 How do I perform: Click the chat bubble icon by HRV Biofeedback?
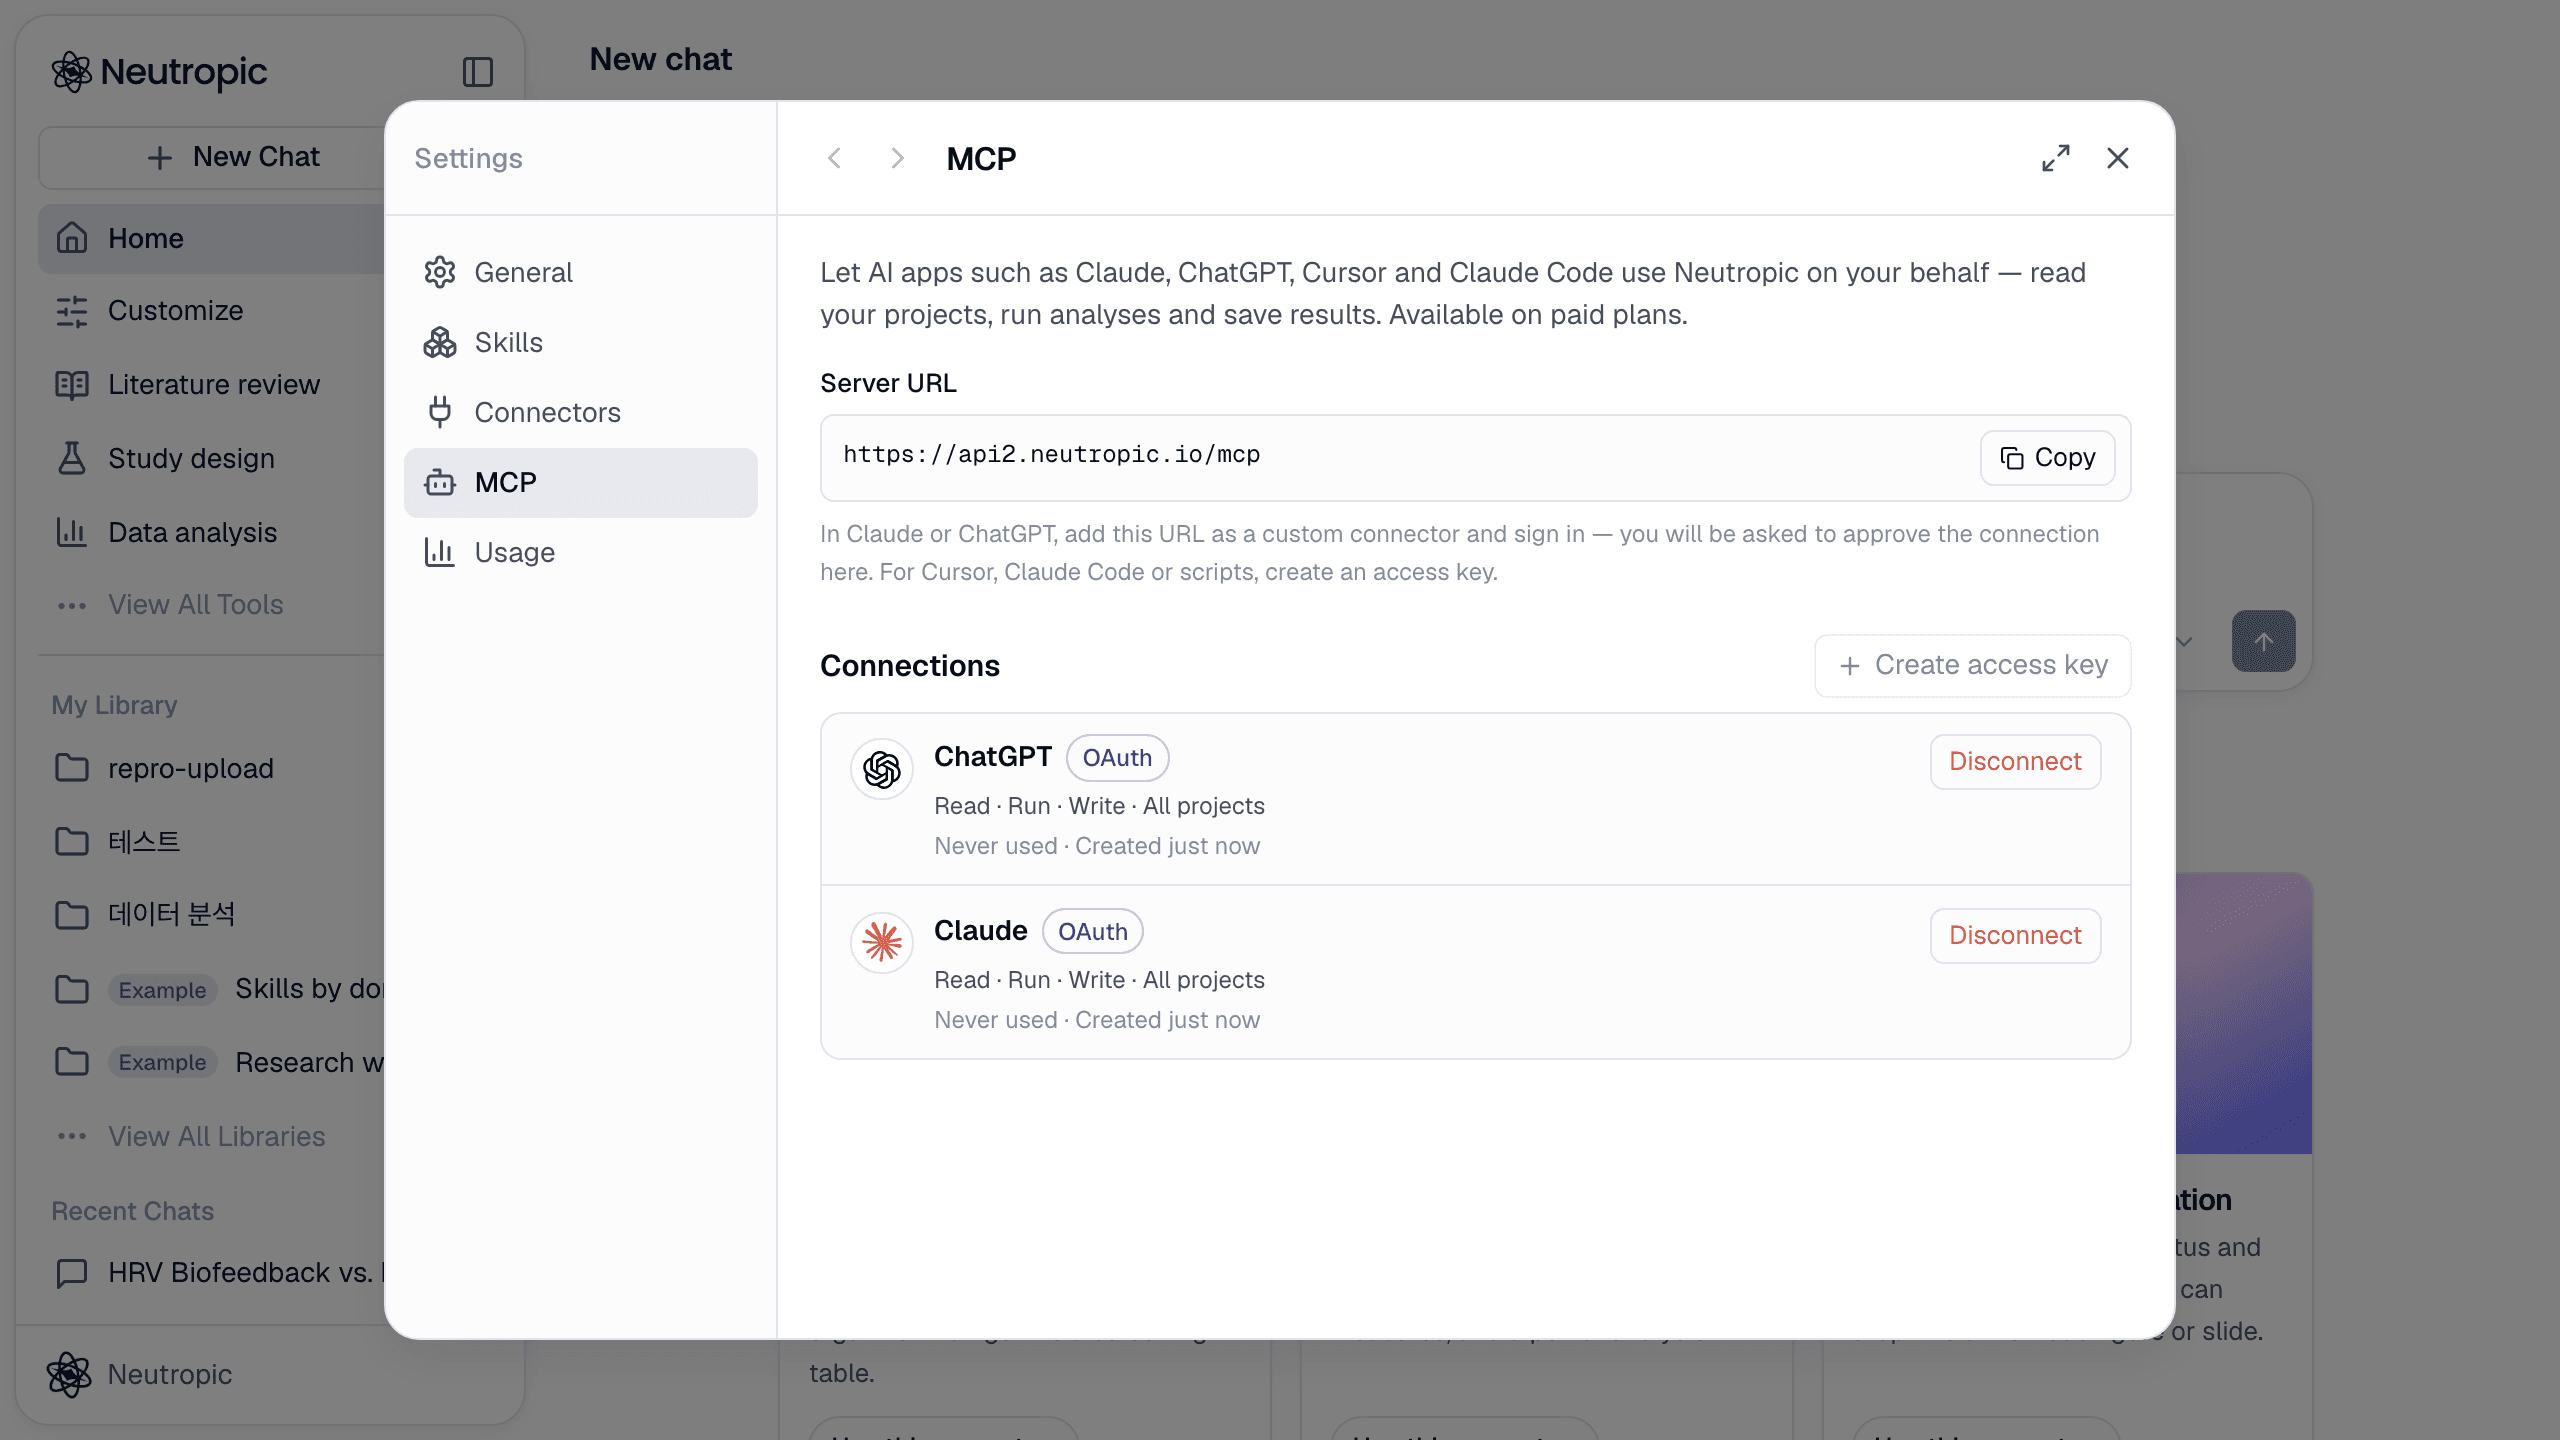(72, 1273)
